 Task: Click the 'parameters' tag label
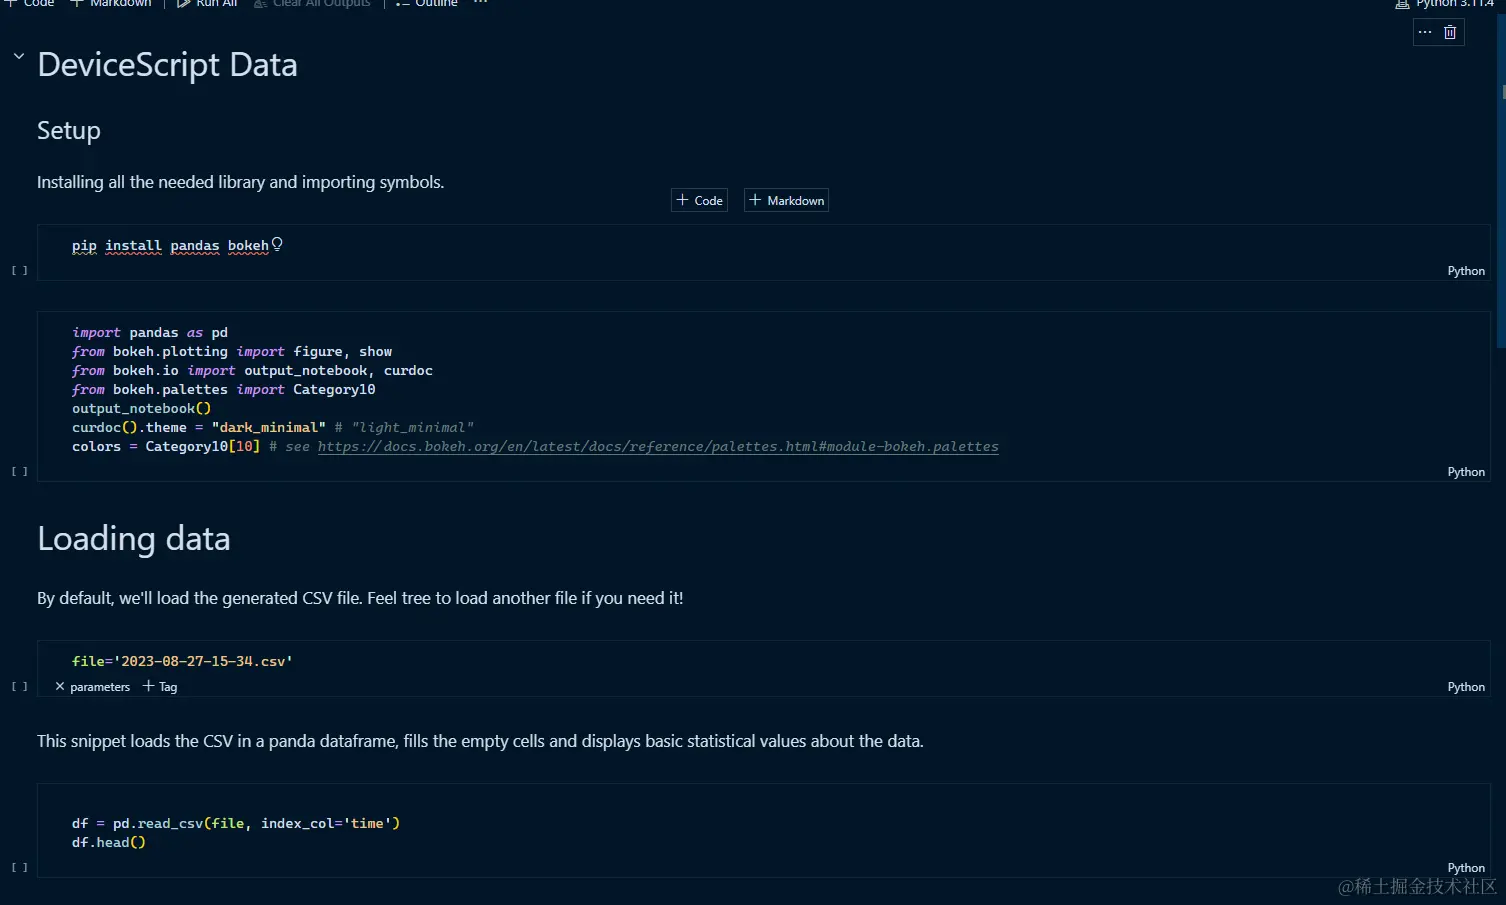click(x=100, y=687)
